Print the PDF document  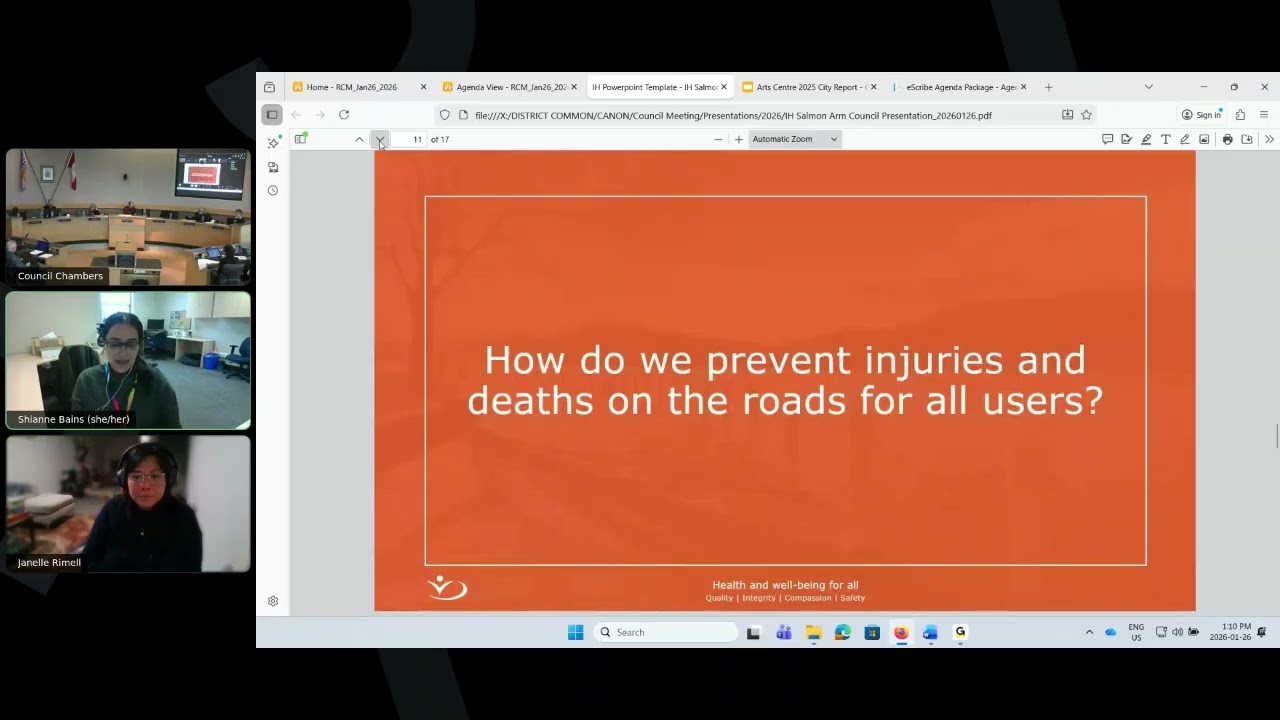pyautogui.click(x=1227, y=139)
